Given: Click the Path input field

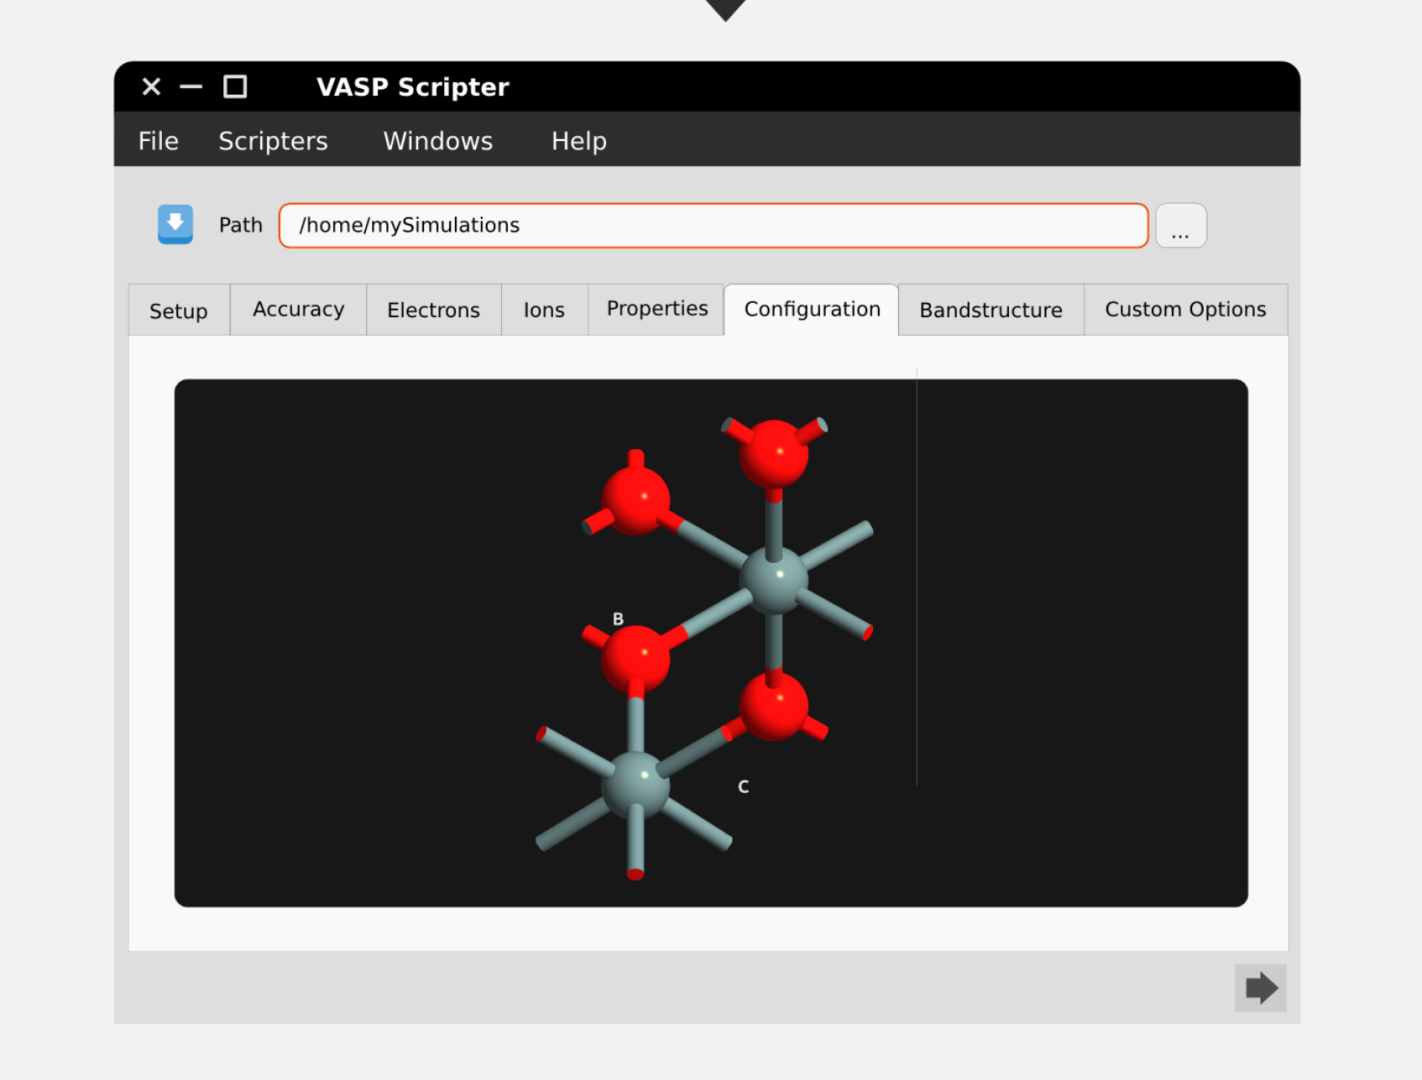Looking at the screenshot, I should click(713, 225).
